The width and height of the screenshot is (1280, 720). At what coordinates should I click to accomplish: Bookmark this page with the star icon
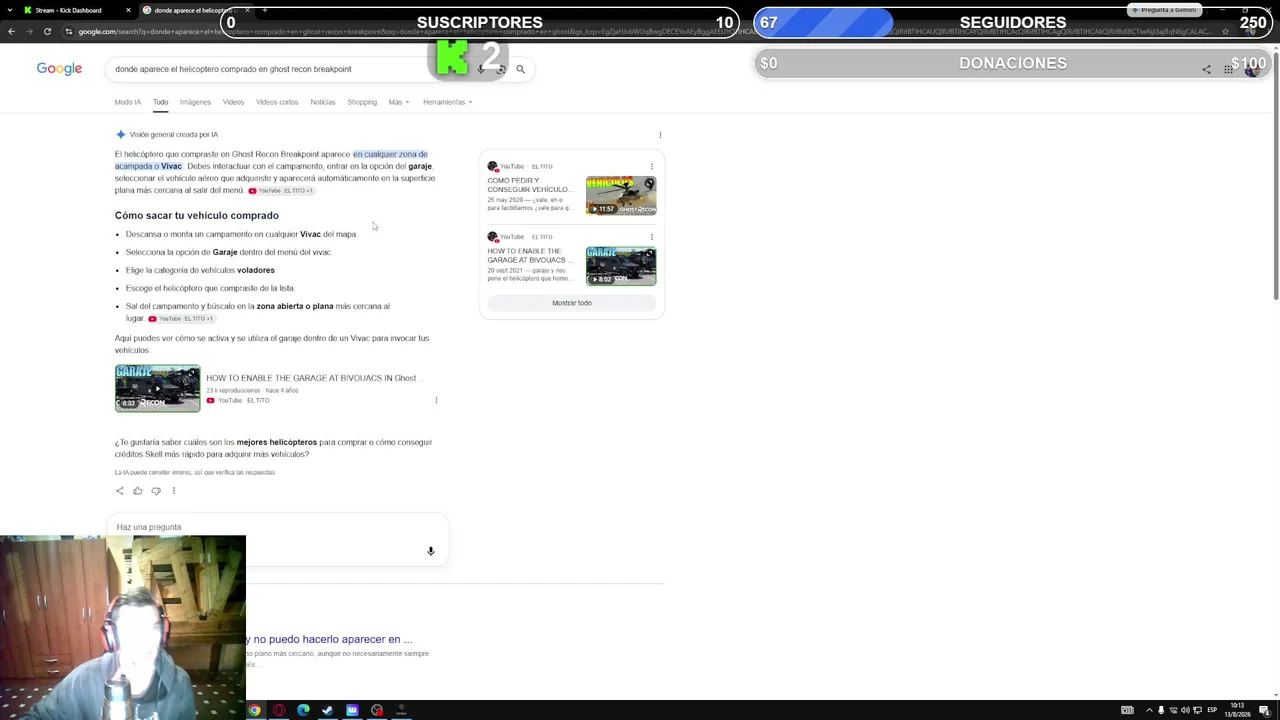(x=1225, y=31)
